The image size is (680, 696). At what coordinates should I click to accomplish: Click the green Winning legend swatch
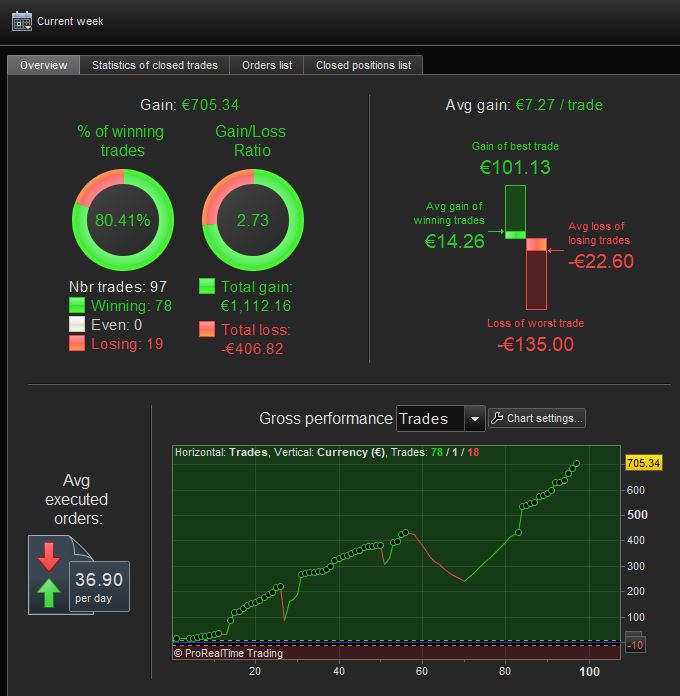tap(77, 305)
